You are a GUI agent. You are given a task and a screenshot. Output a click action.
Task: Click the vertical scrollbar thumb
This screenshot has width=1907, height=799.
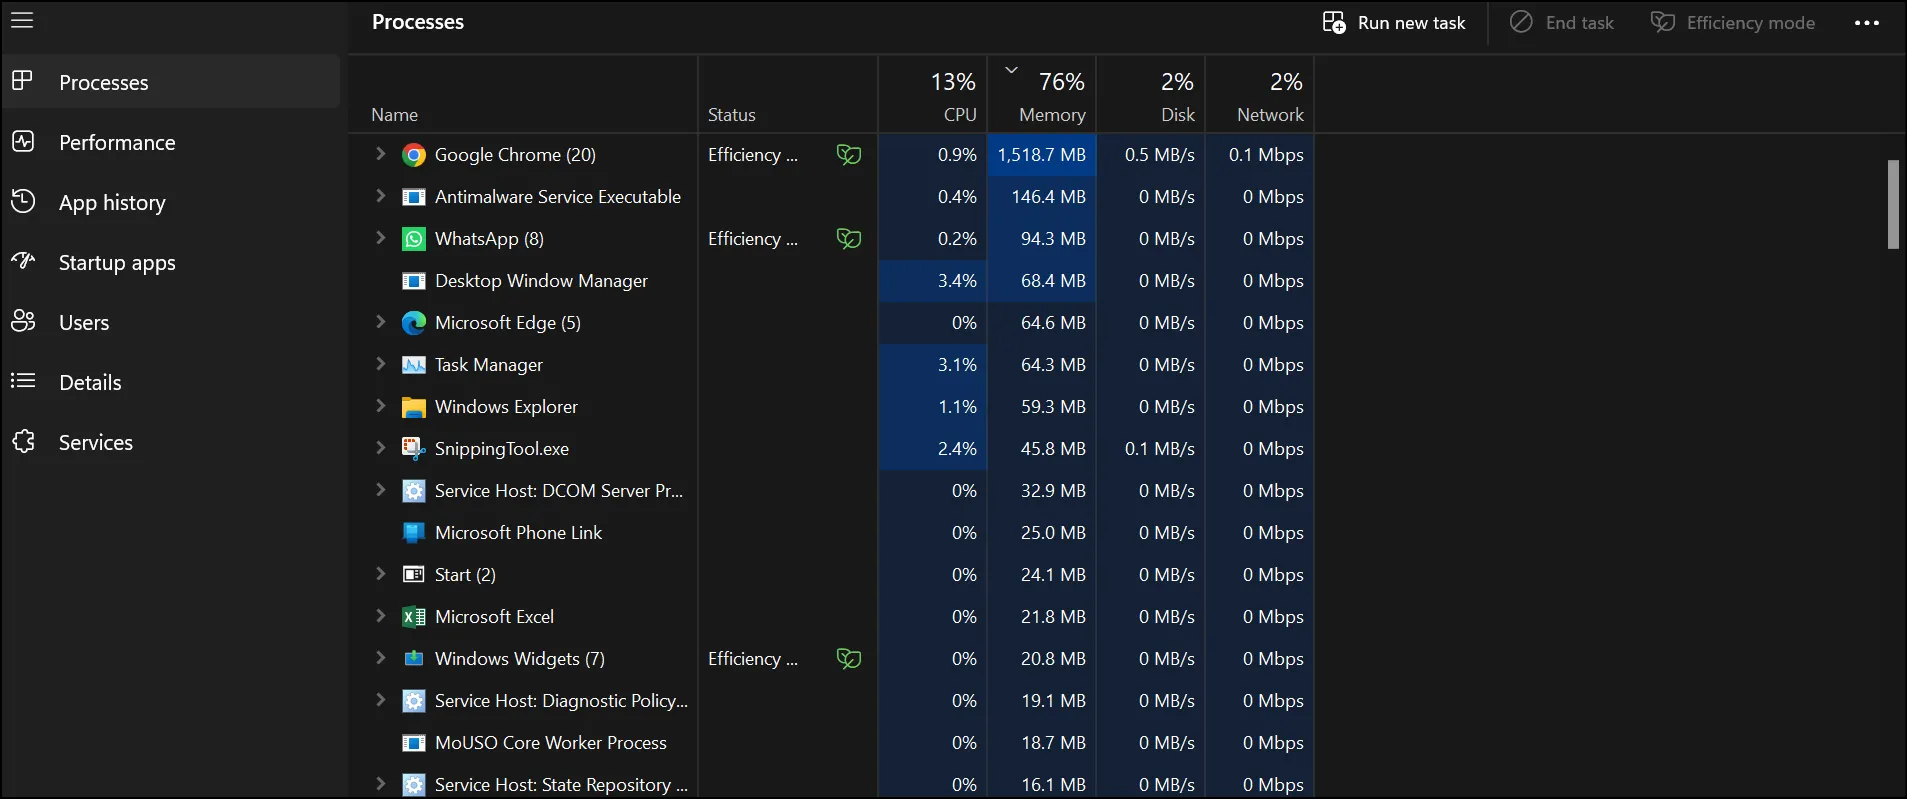(x=1892, y=204)
